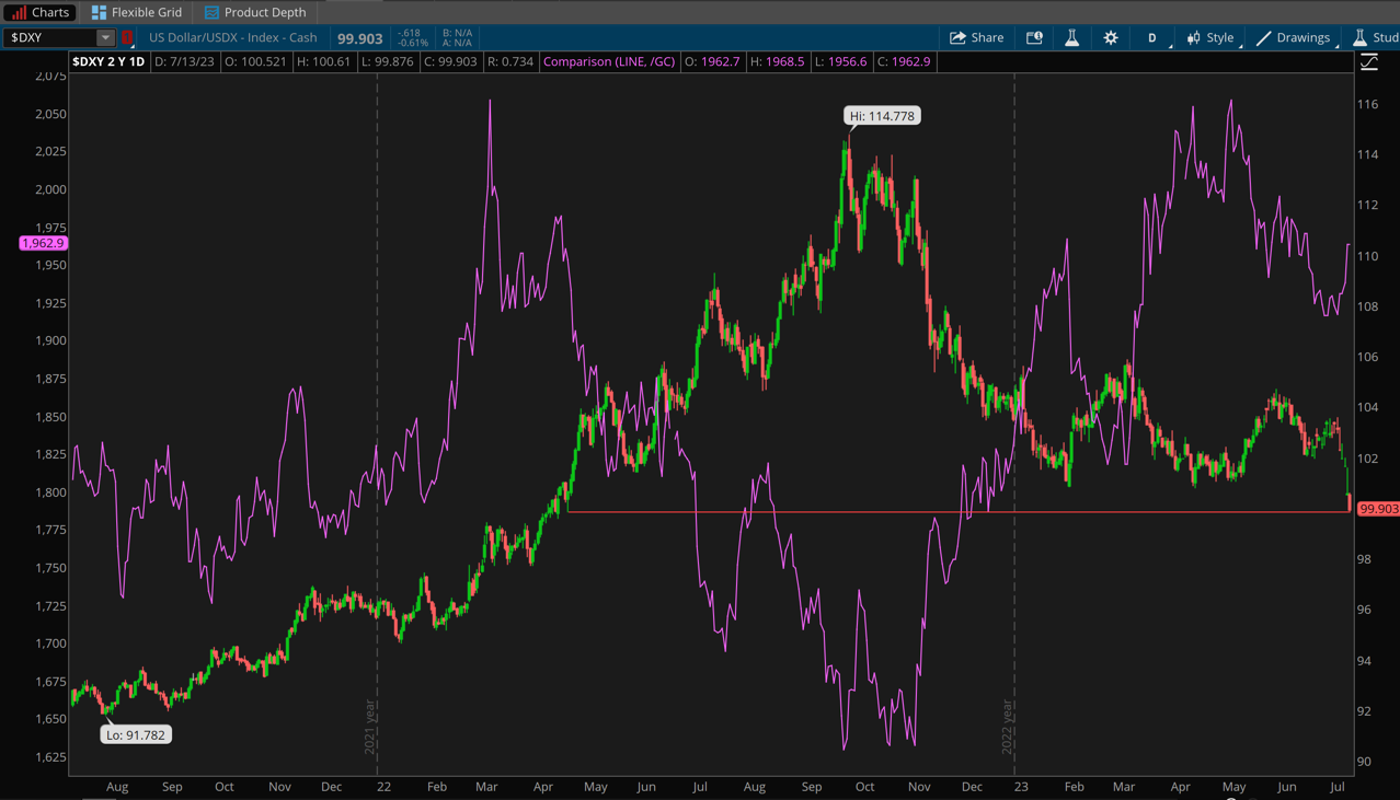Switch to the Flexible Grid tab
Image resolution: width=1400 pixels, height=800 pixels.
pos(137,12)
